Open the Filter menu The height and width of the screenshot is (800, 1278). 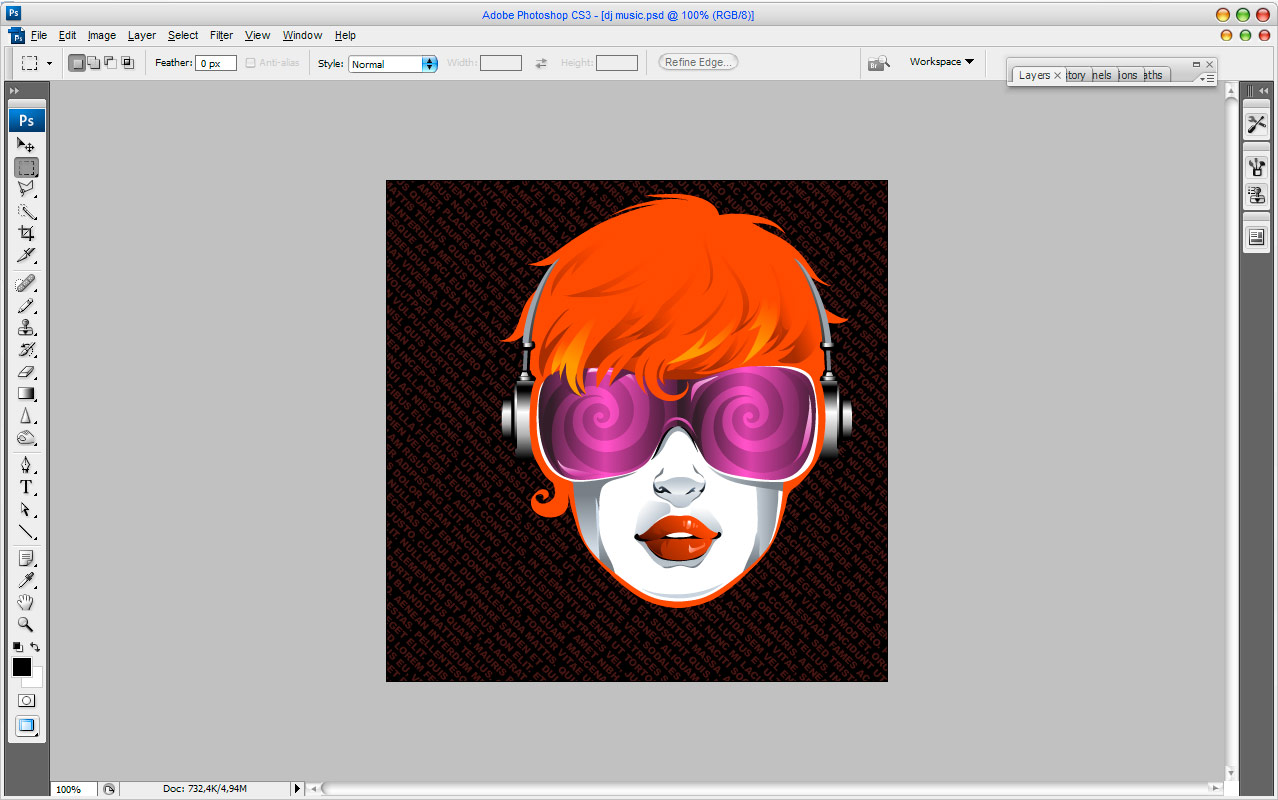coord(221,35)
